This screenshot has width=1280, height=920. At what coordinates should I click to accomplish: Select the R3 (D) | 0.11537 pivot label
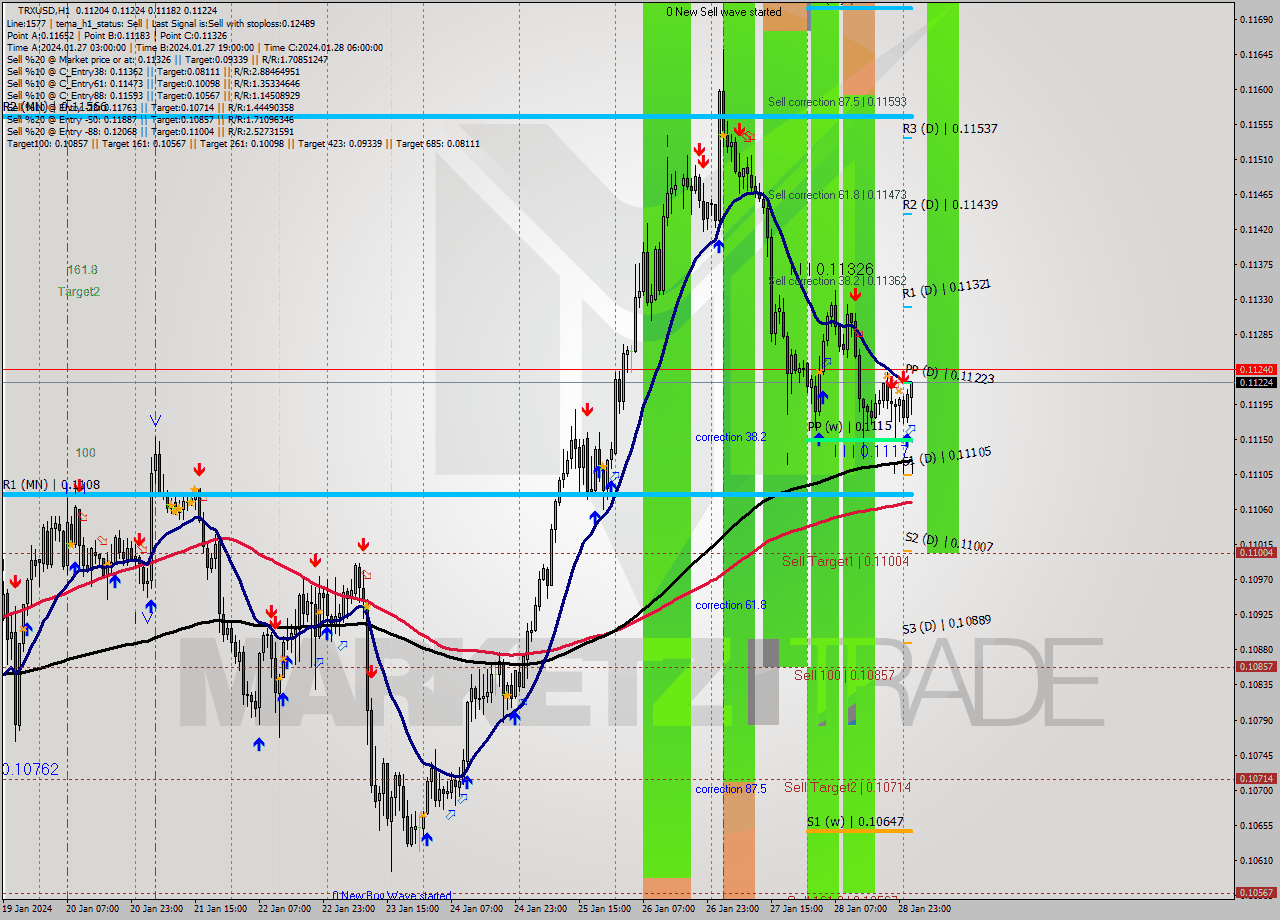click(950, 129)
